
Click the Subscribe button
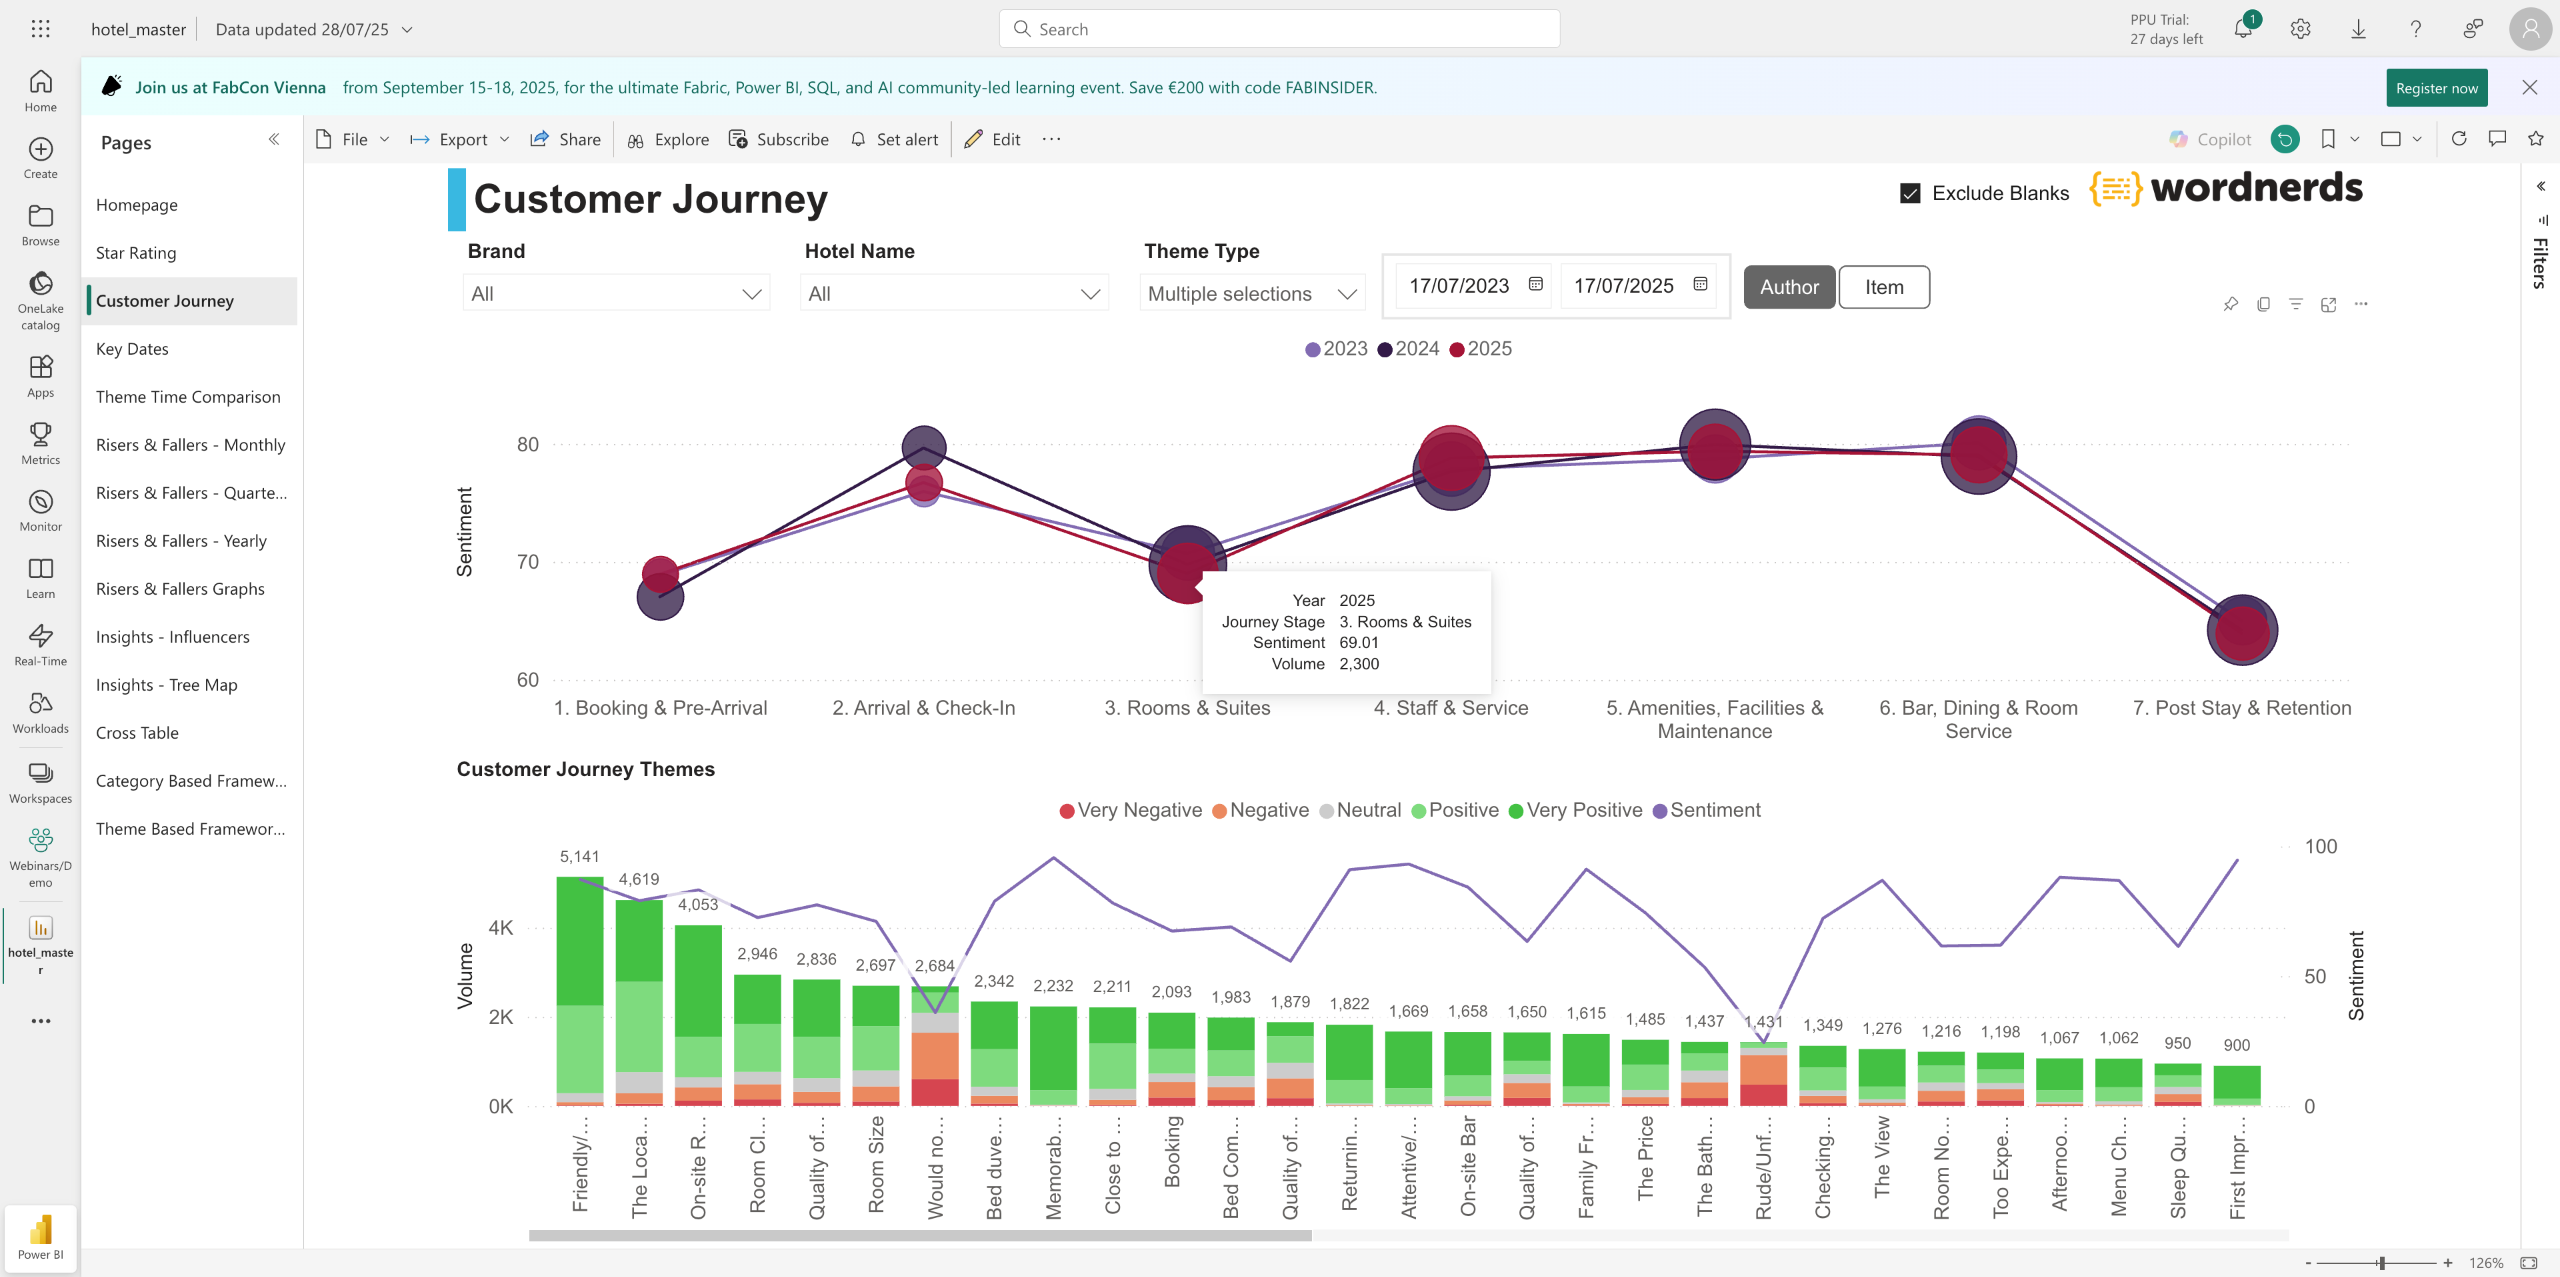[x=779, y=139]
